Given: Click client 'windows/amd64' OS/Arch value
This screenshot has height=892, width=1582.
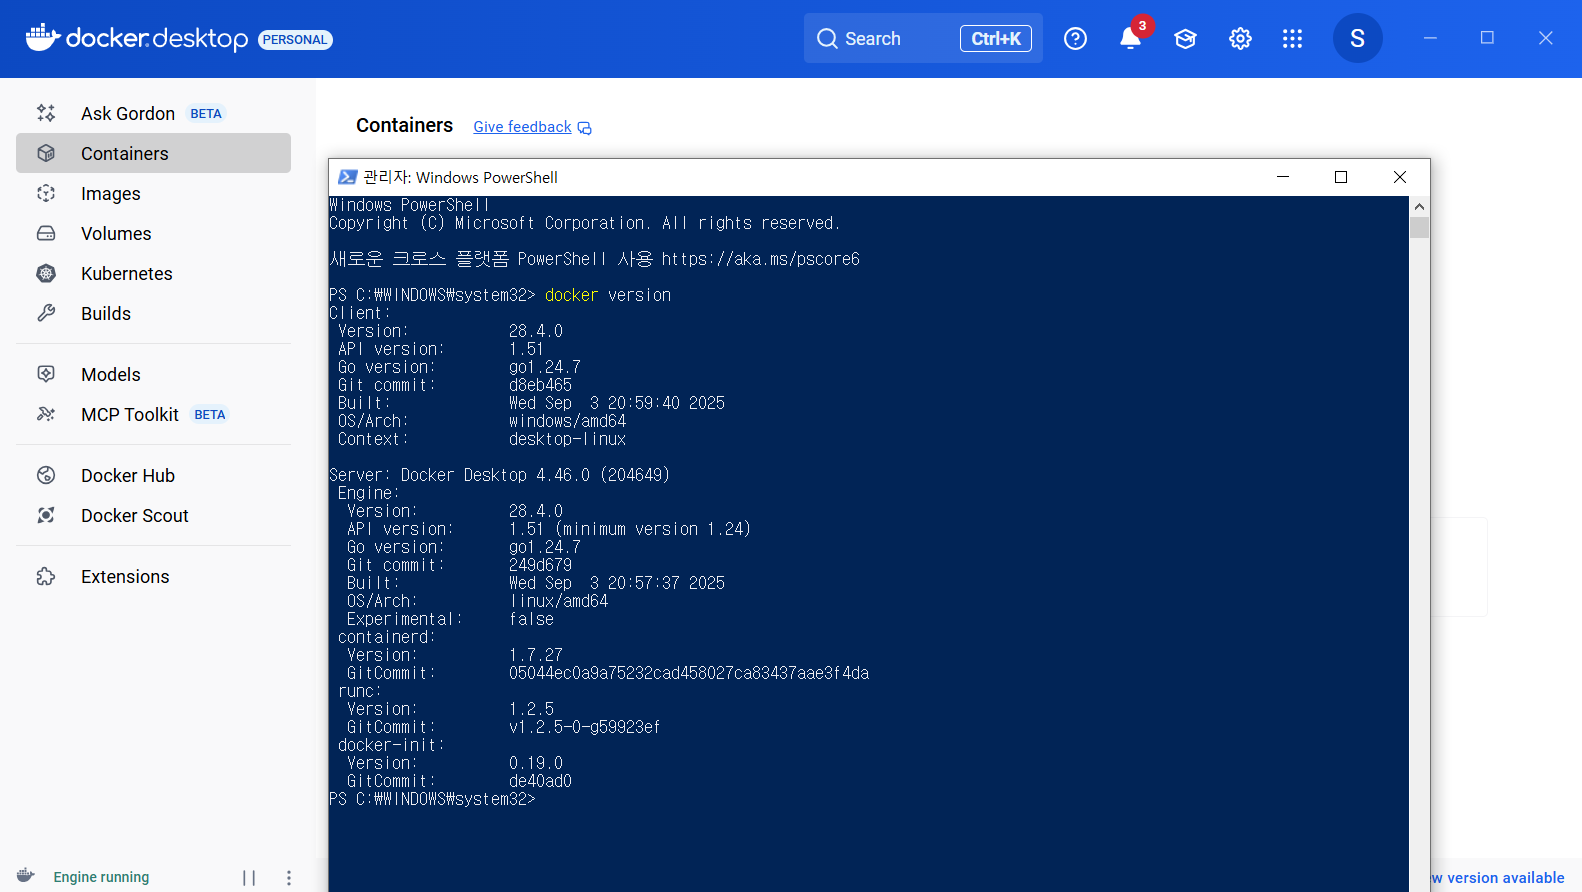Looking at the screenshot, I should point(567,421).
